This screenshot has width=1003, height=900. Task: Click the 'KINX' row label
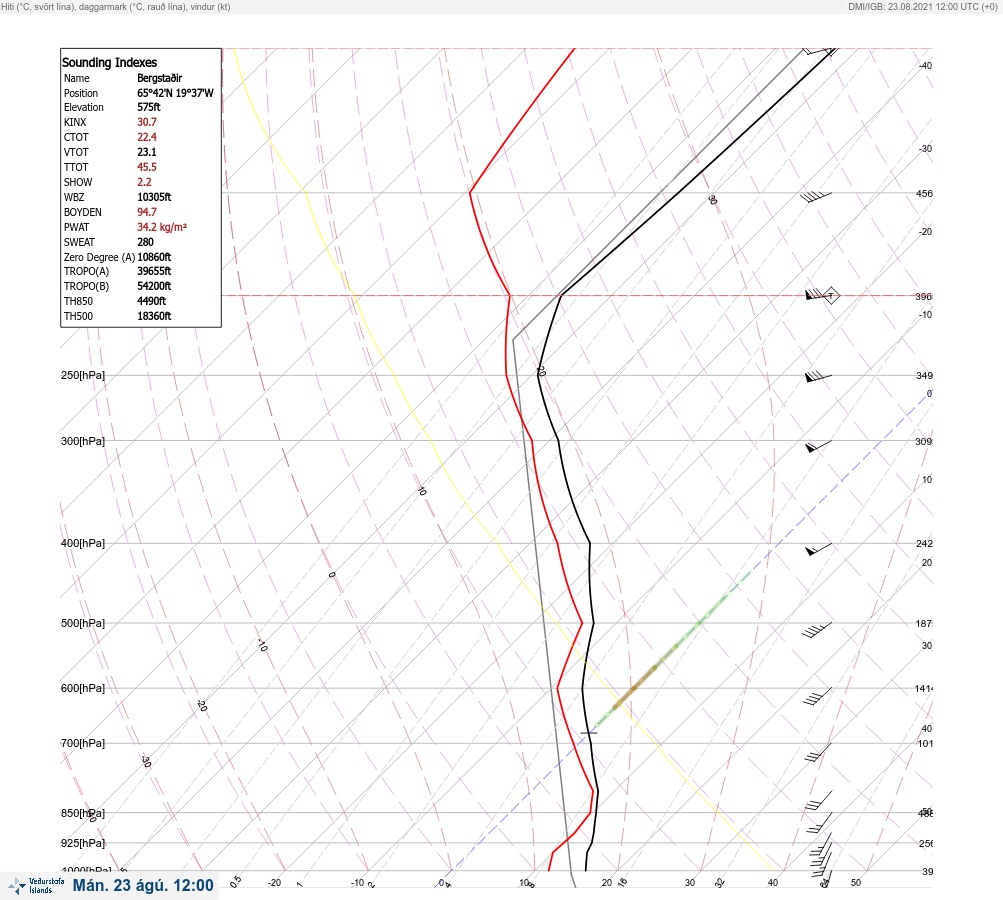click(75, 122)
